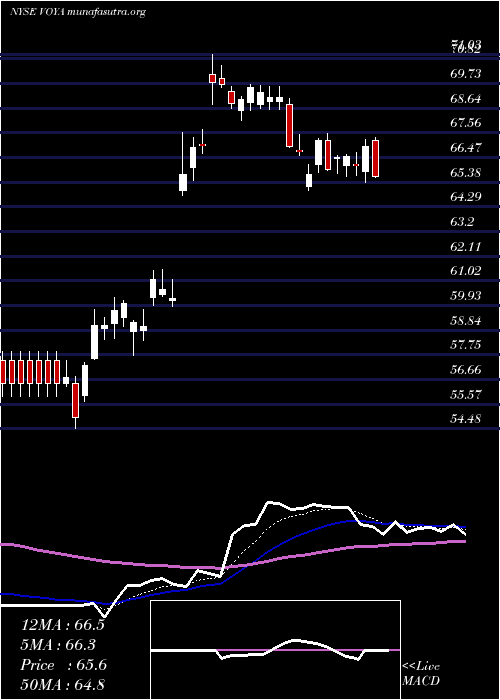Image resolution: width=500 pixels, height=700 pixels.
Task: Click the 65.38 price level label
Action: pos(466,172)
